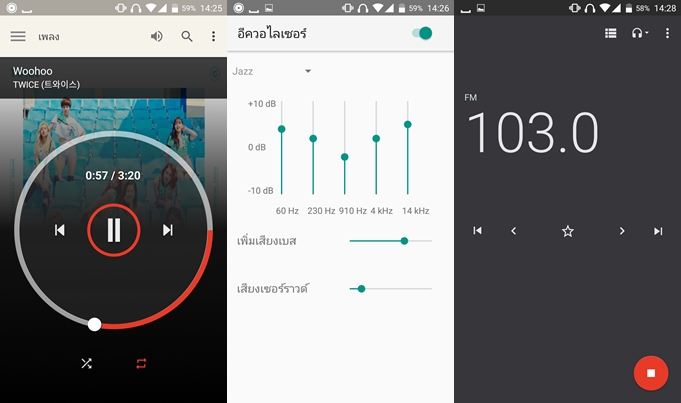Open the FM radio station list
The width and height of the screenshot is (681, 403).
click(611, 34)
